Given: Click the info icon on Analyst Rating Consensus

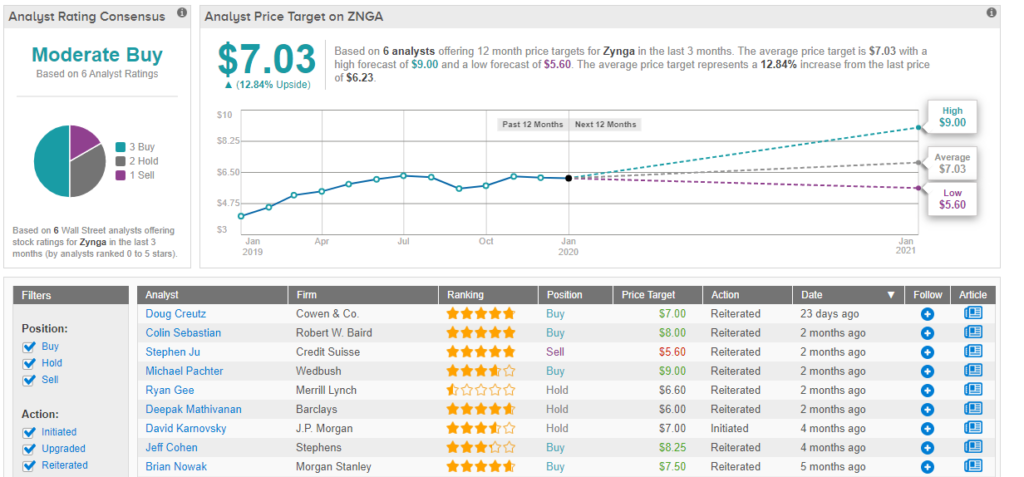Looking at the screenshot, I should point(181,13).
